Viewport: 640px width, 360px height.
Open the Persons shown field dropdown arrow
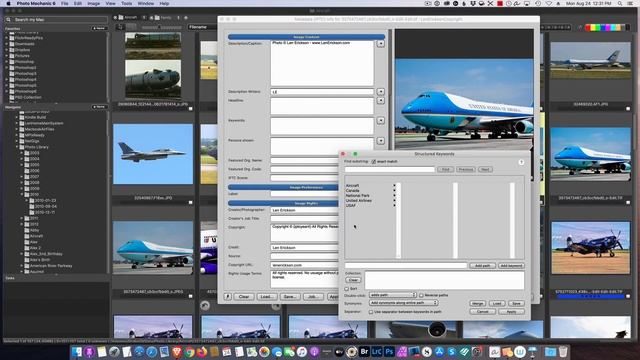coord(380,141)
